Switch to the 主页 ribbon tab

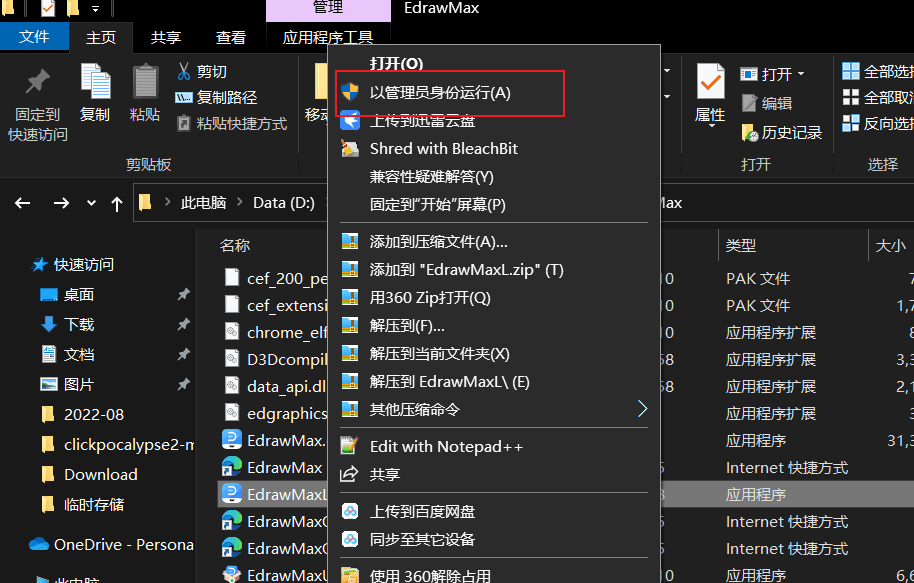(101, 38)
